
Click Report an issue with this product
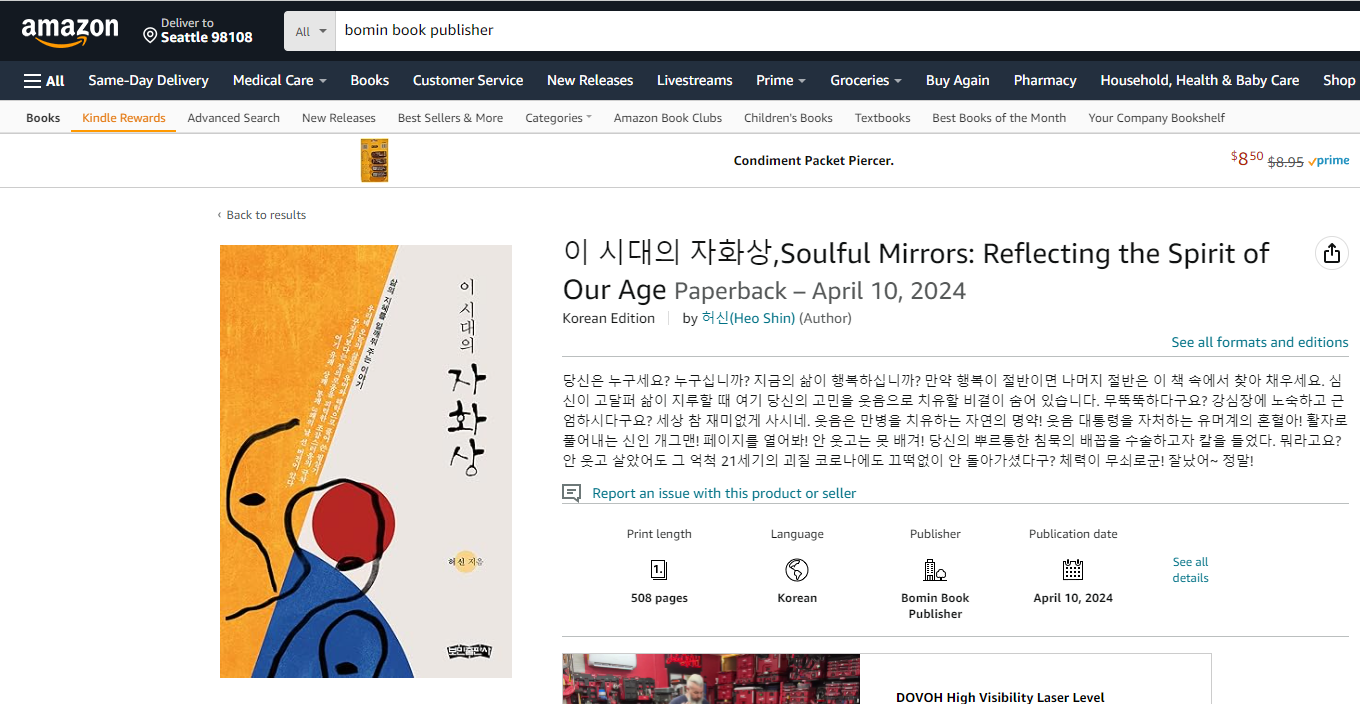click(x=724, y=493)
